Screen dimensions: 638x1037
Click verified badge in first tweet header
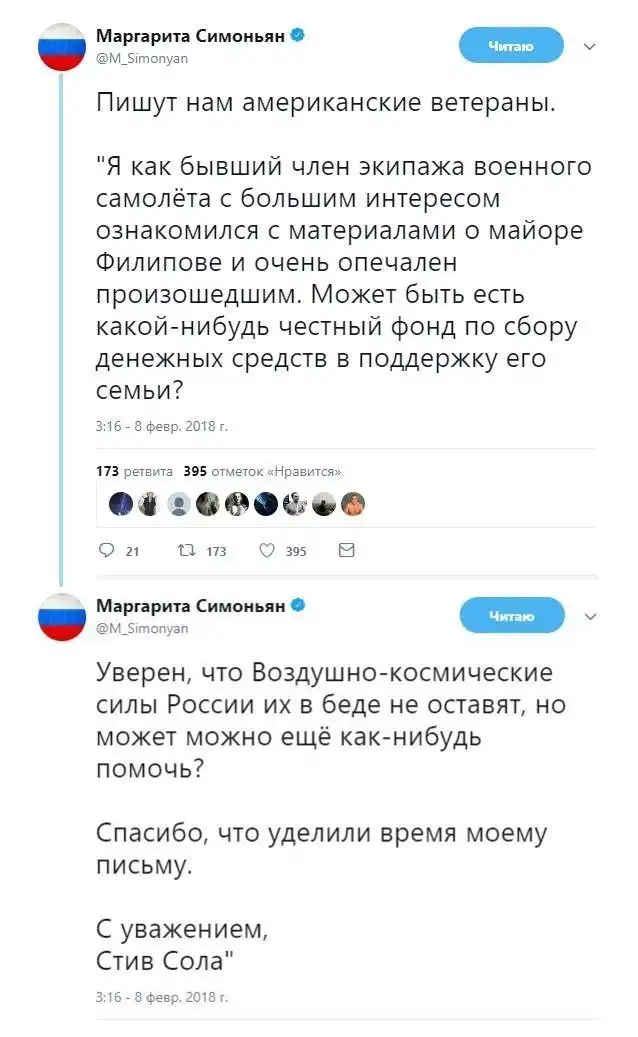click(x=297, y=36)
